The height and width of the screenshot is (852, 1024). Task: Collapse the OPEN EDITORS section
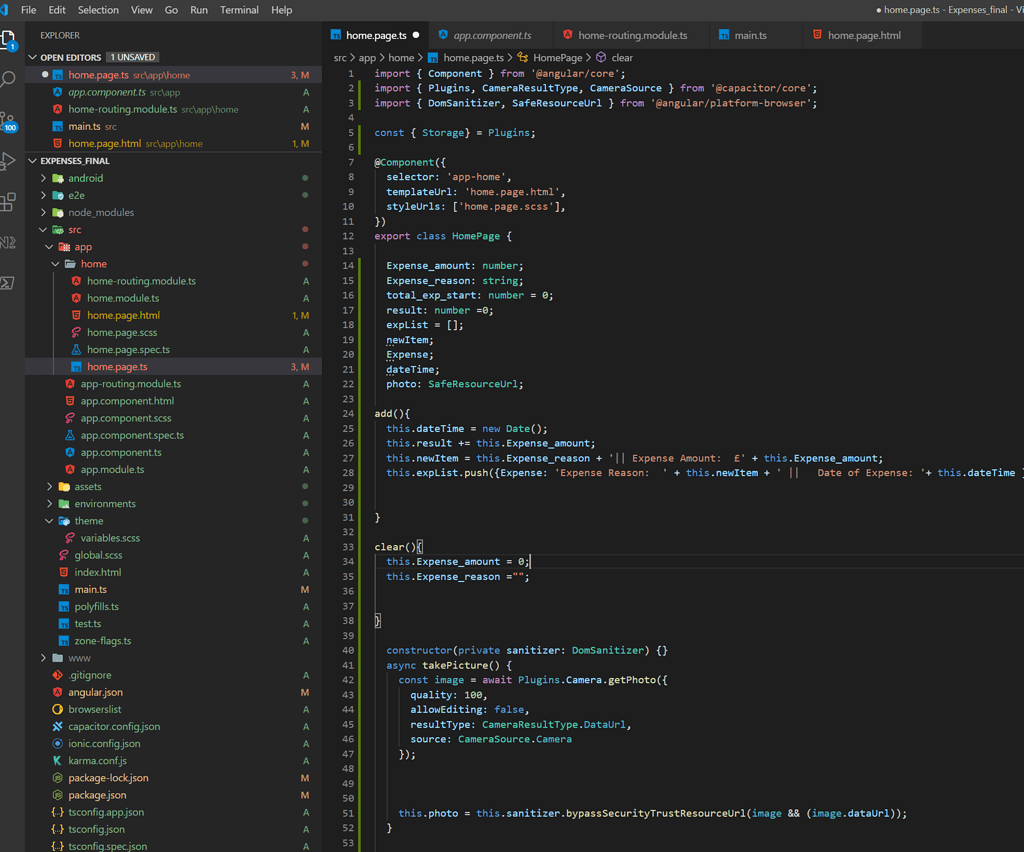(36, 57)
